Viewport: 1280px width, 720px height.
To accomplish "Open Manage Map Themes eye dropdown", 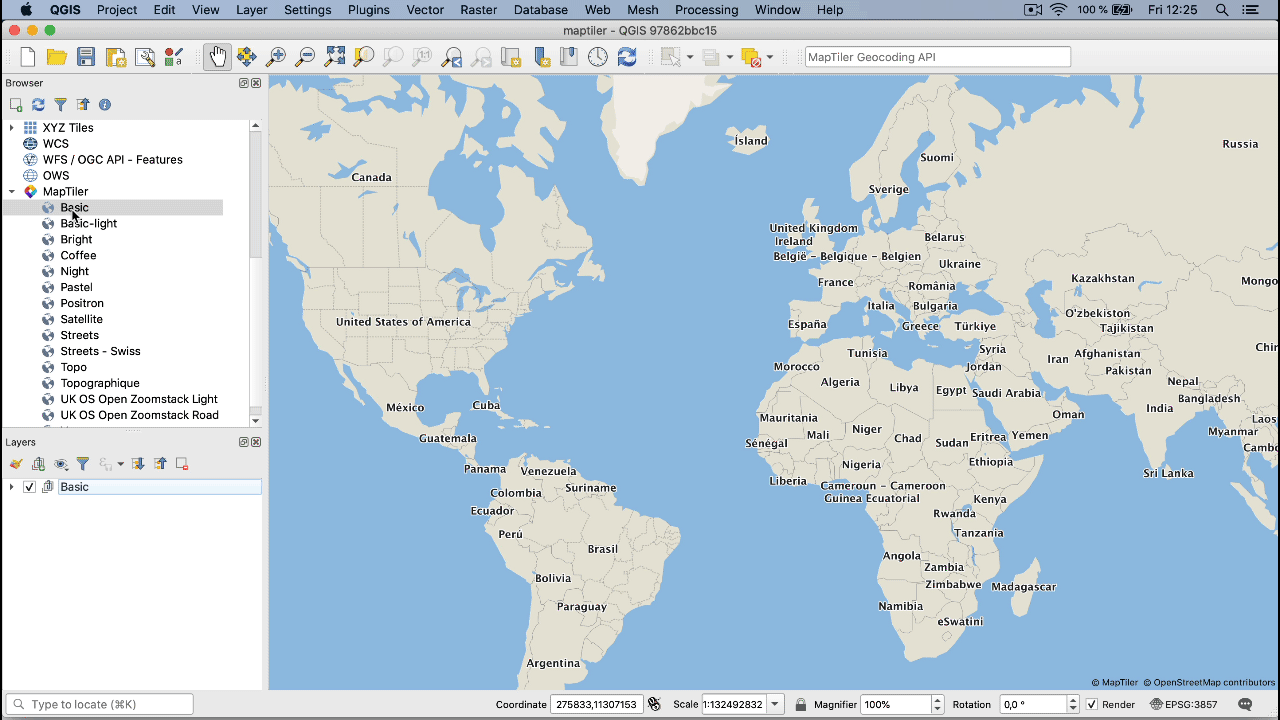I will click(x=61, y=464).
